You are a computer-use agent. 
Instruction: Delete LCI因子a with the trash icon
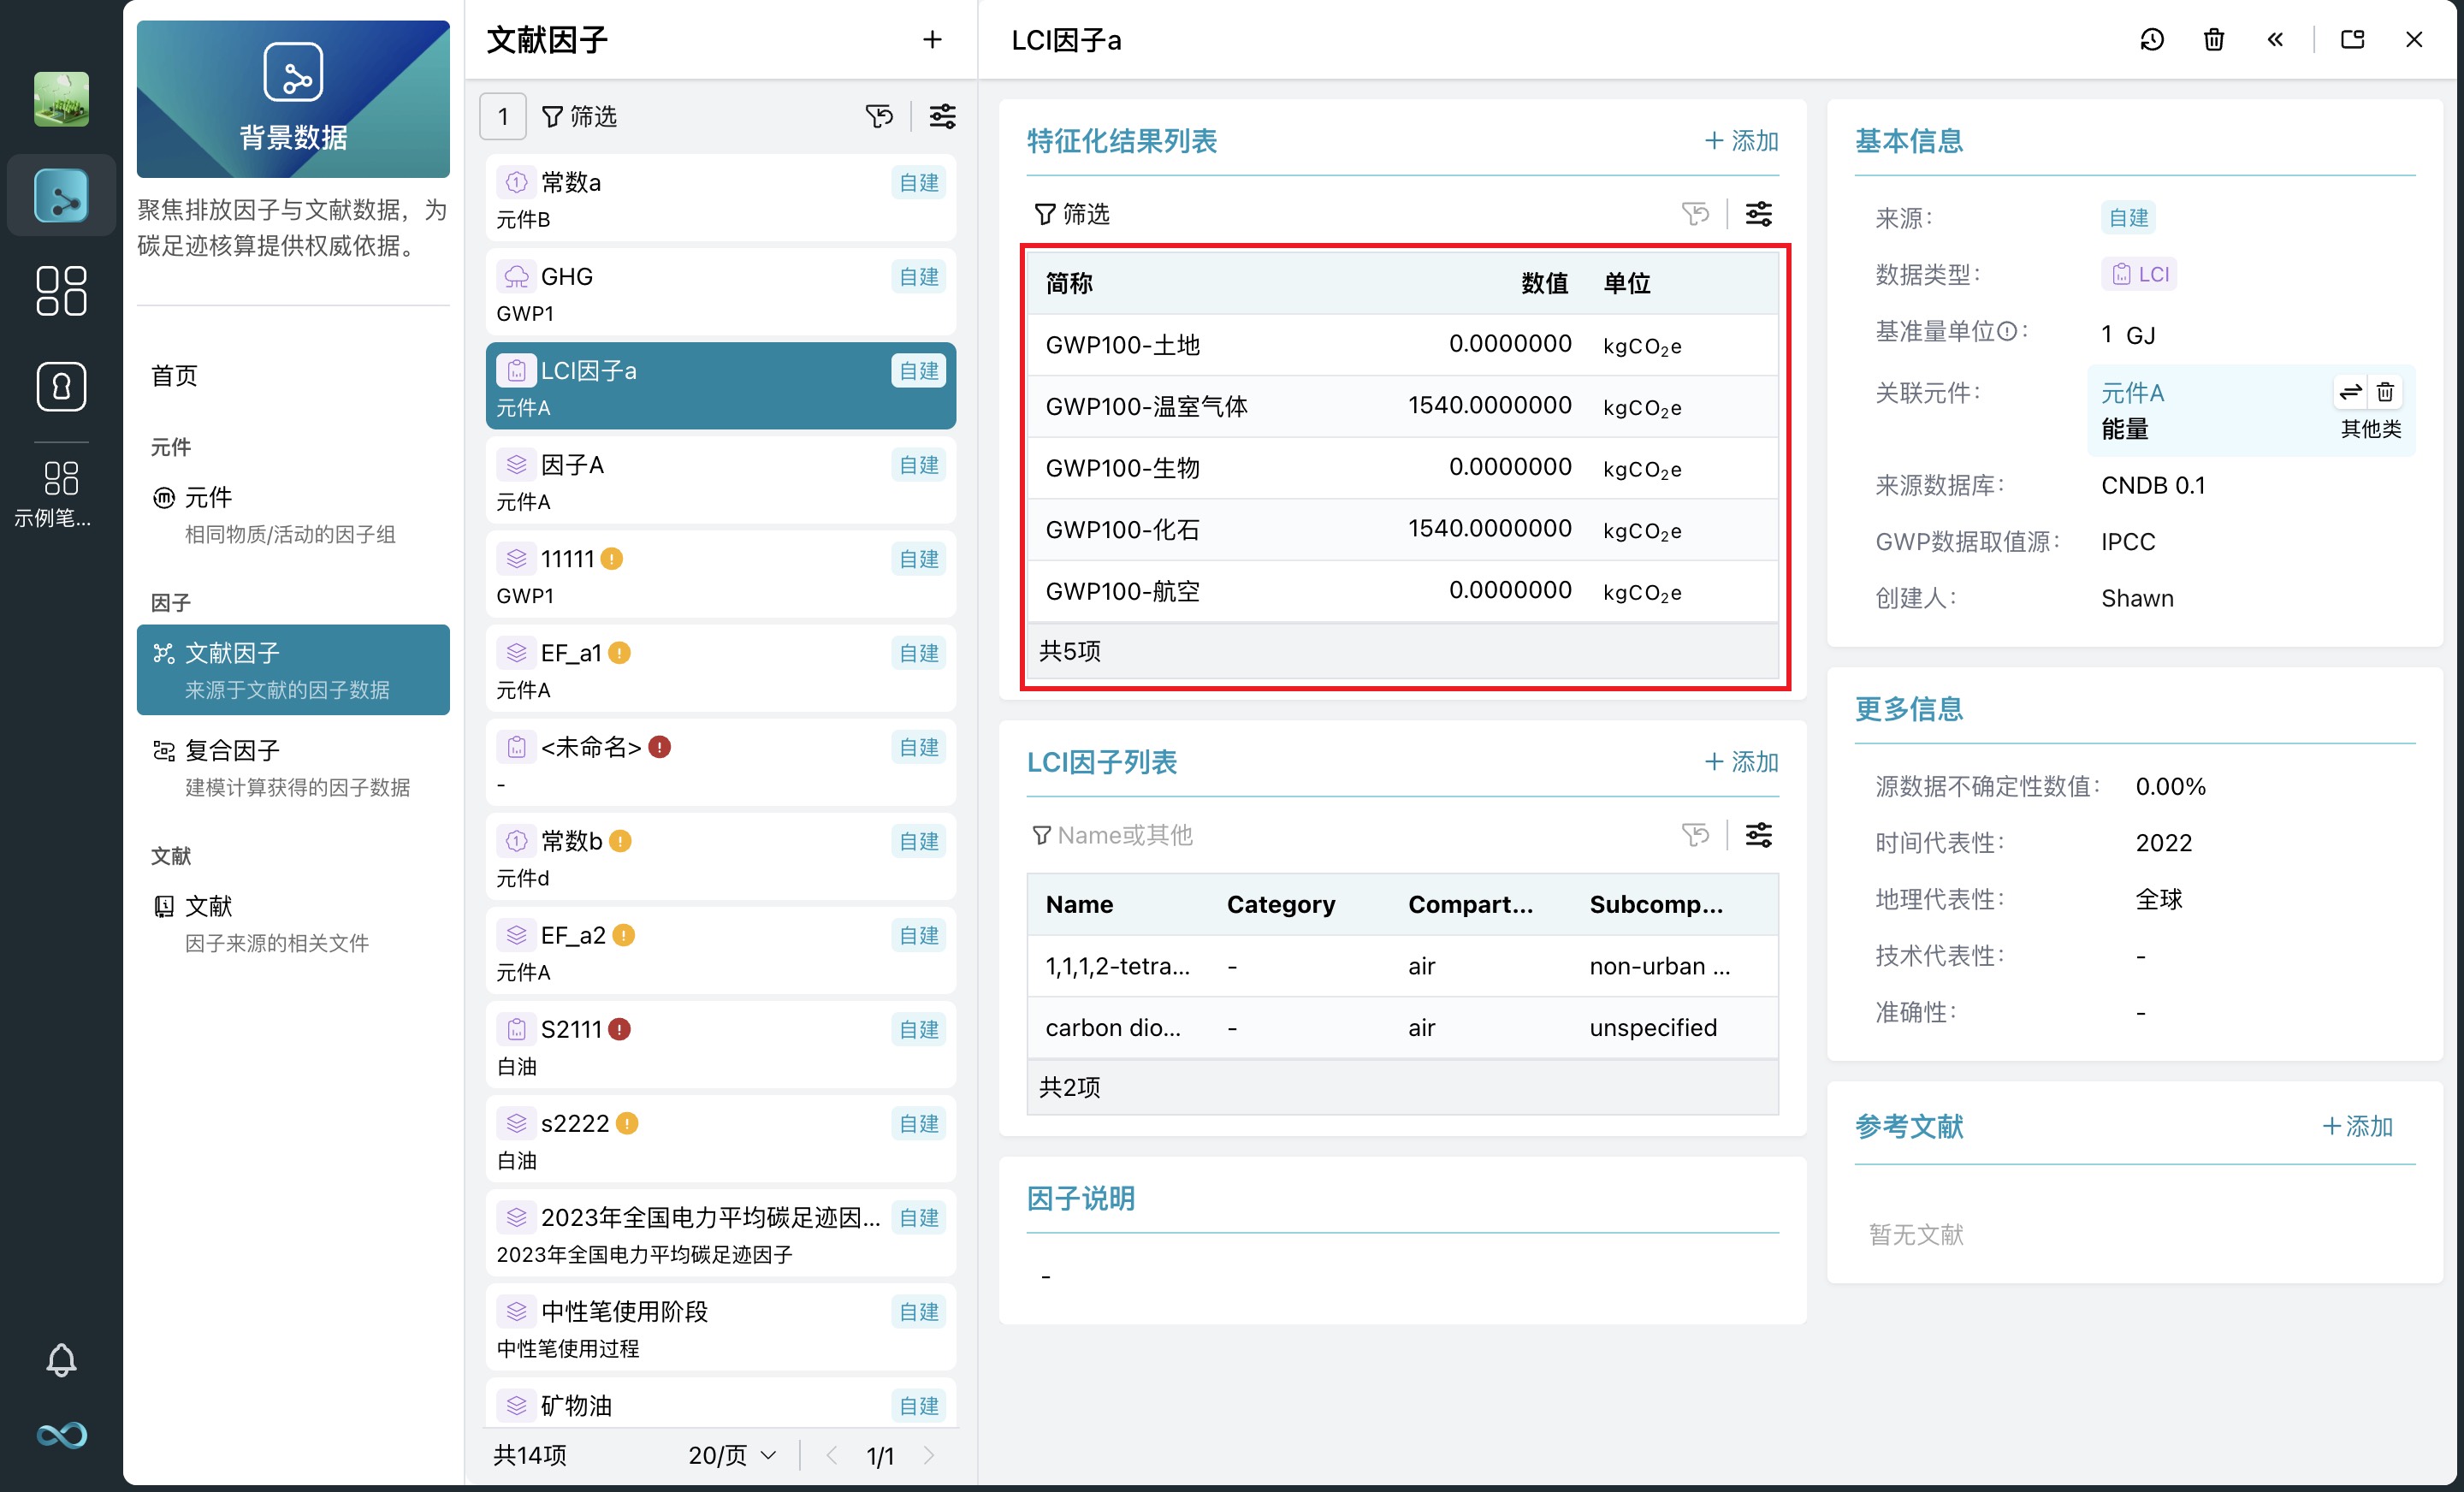(x=2213, y=40)
